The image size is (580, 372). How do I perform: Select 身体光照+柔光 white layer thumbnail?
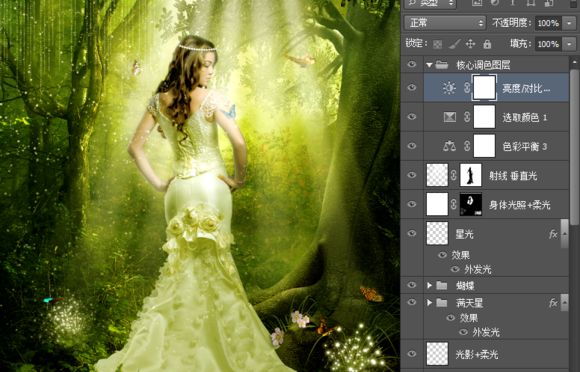pyautogui.click(x=437, y=204)
